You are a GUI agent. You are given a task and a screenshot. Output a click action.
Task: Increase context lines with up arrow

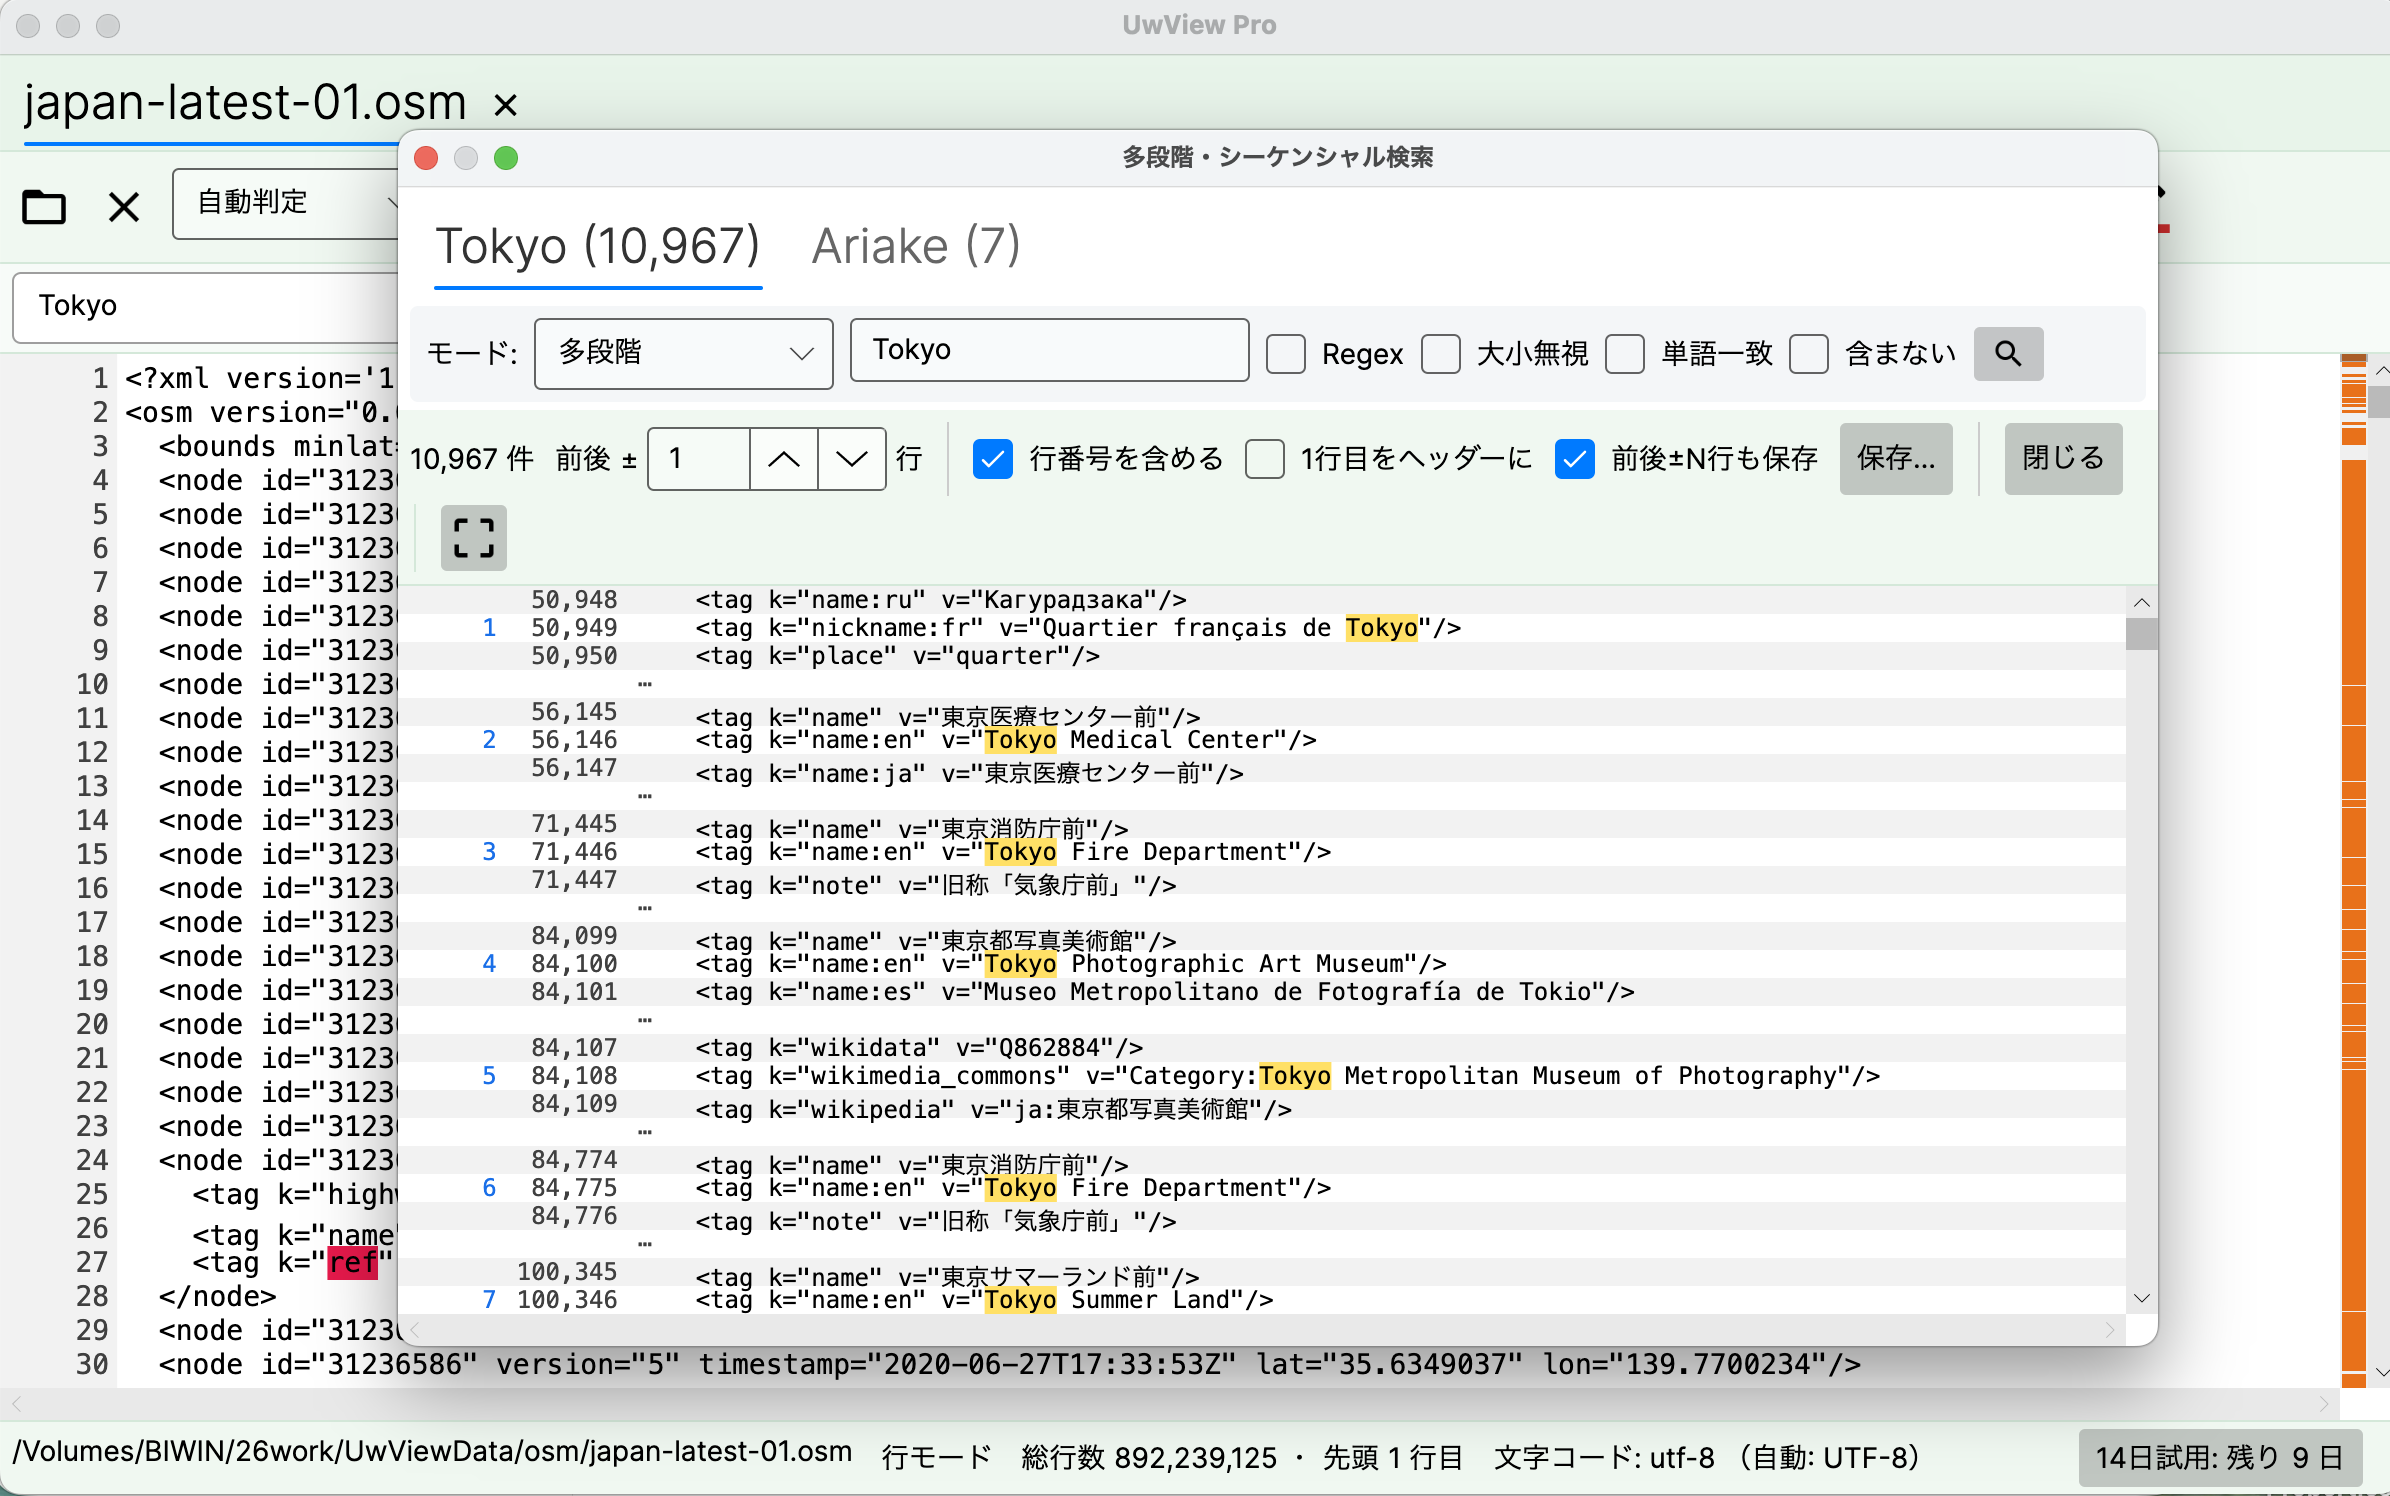[784, 459]
